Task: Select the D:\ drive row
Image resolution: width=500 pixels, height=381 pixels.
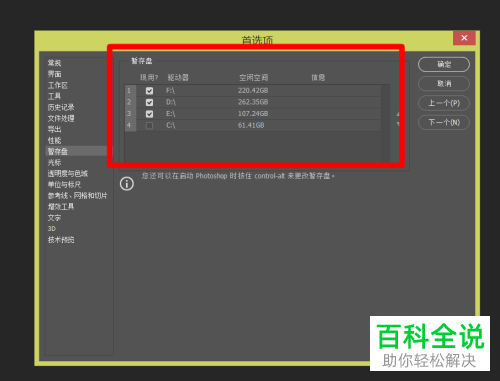Action: click(x=253, y=102)
